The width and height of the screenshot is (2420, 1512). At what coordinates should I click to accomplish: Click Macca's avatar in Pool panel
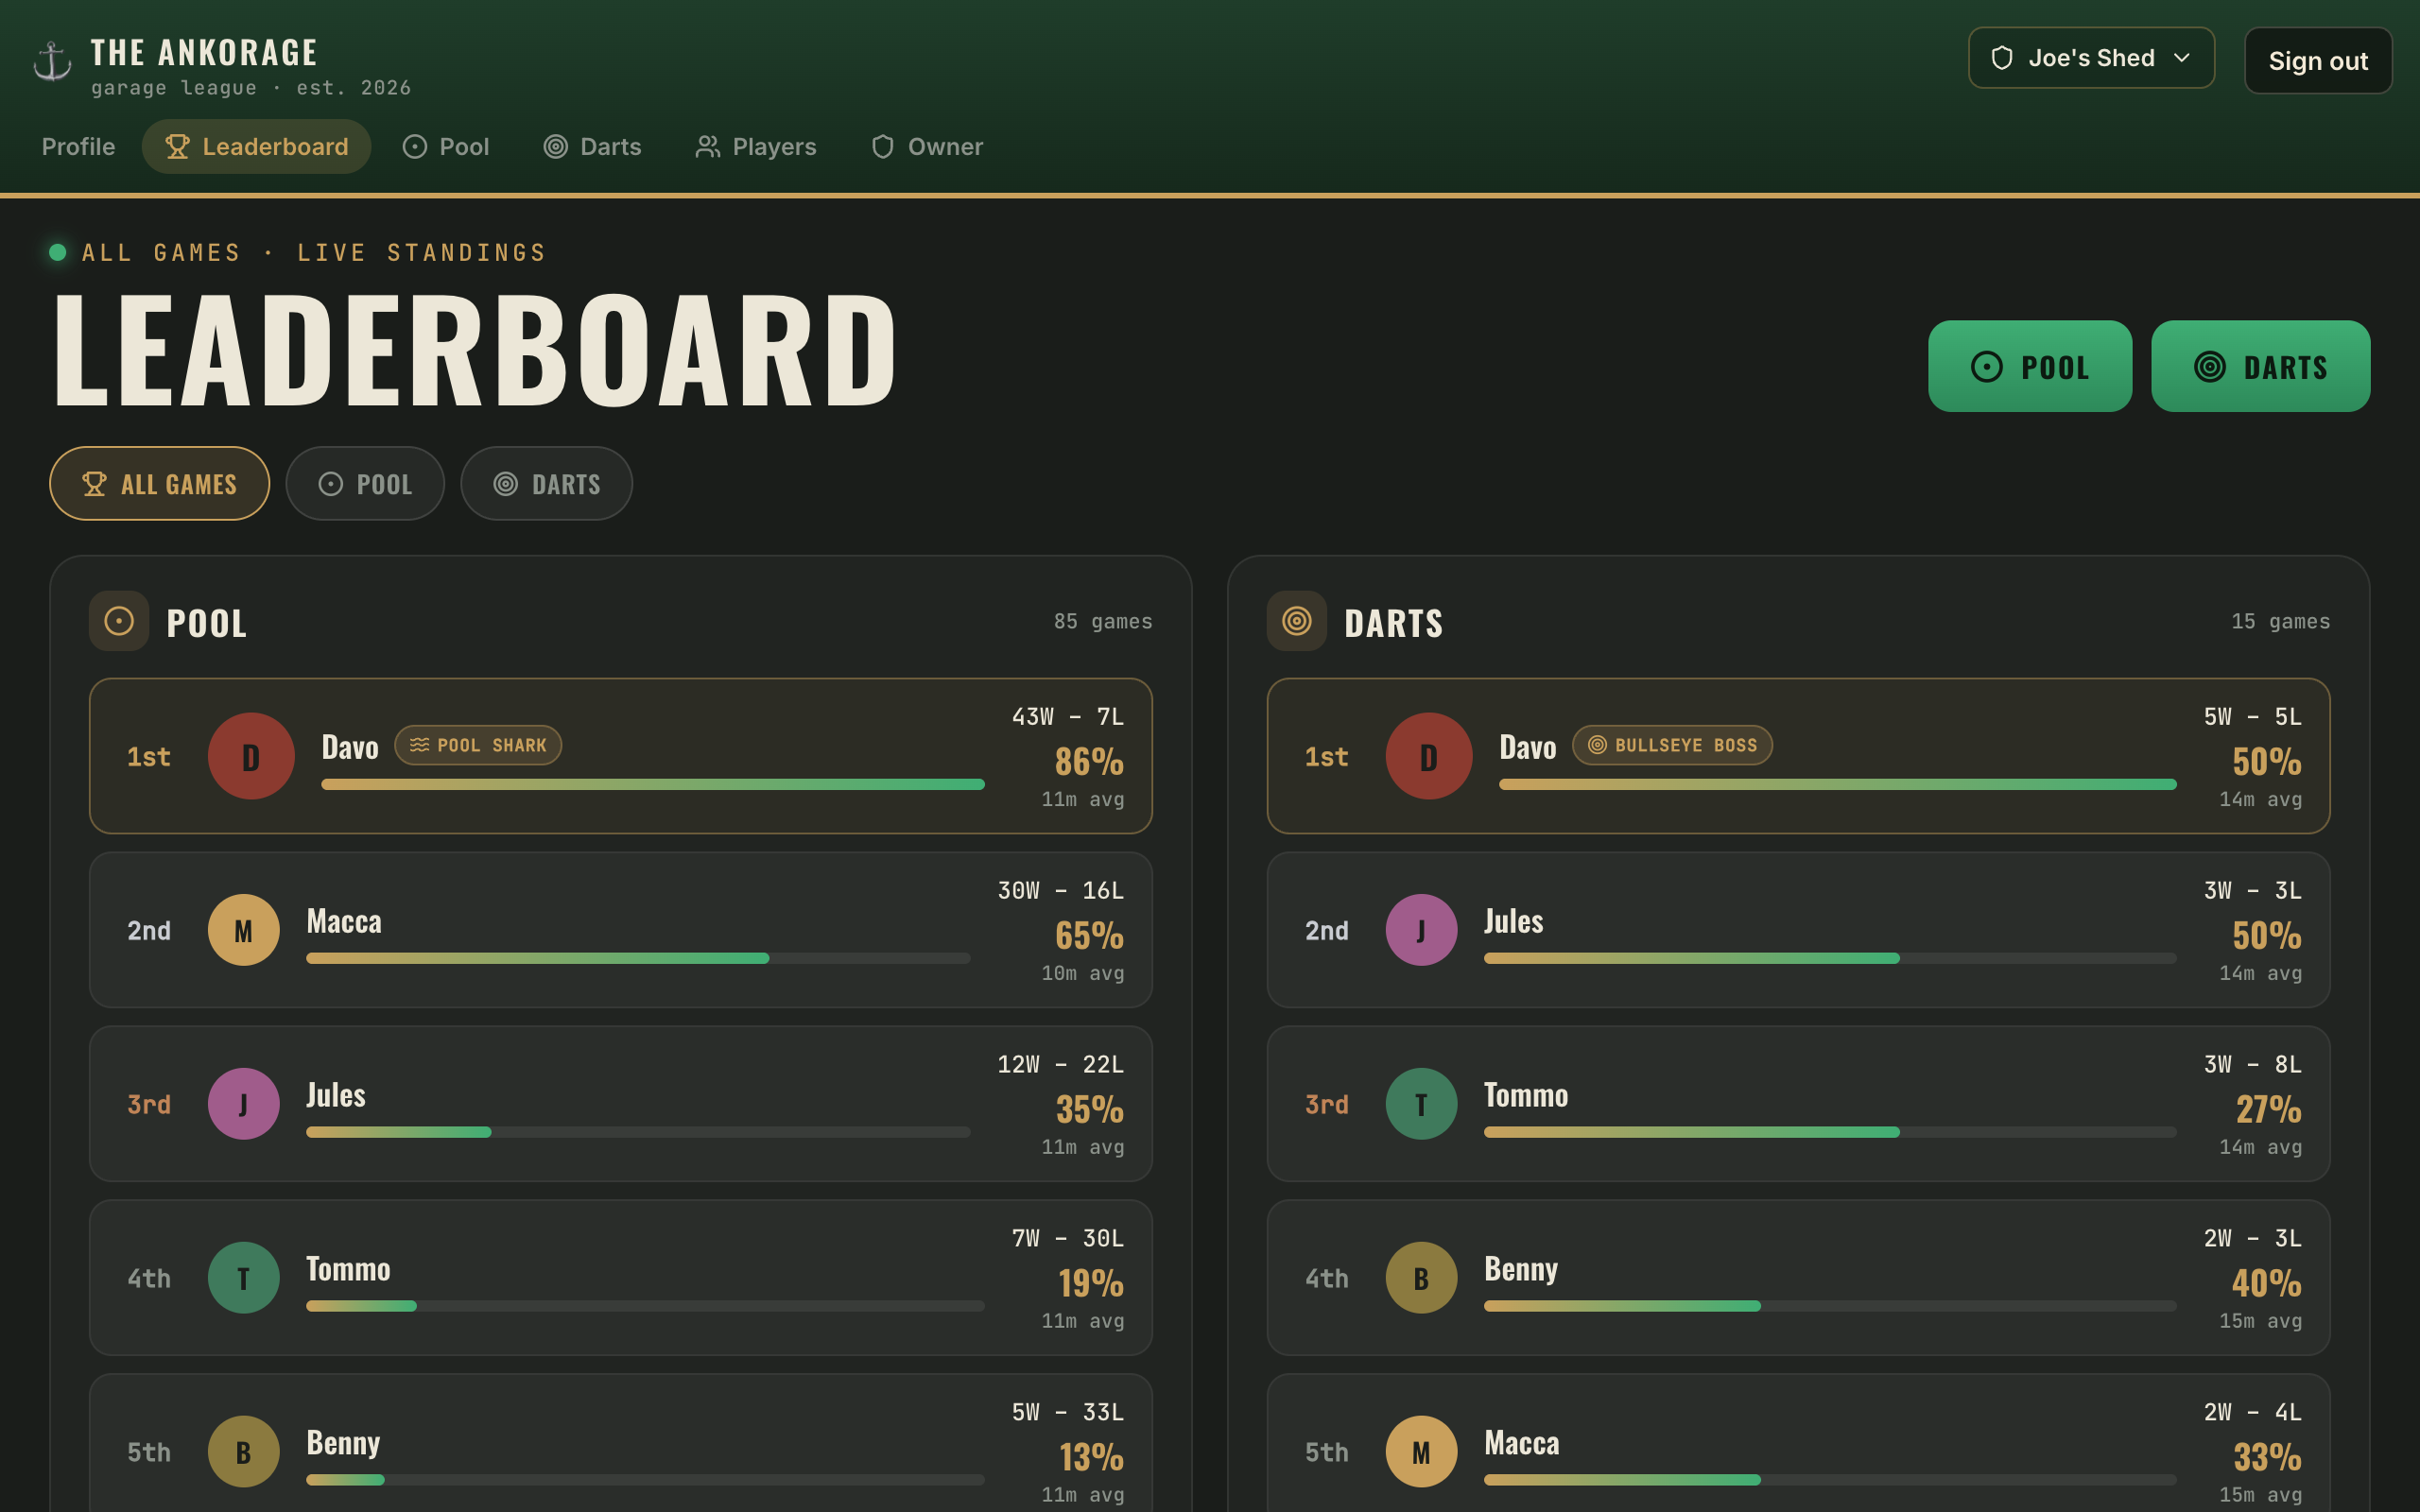(x=244, y=930)
